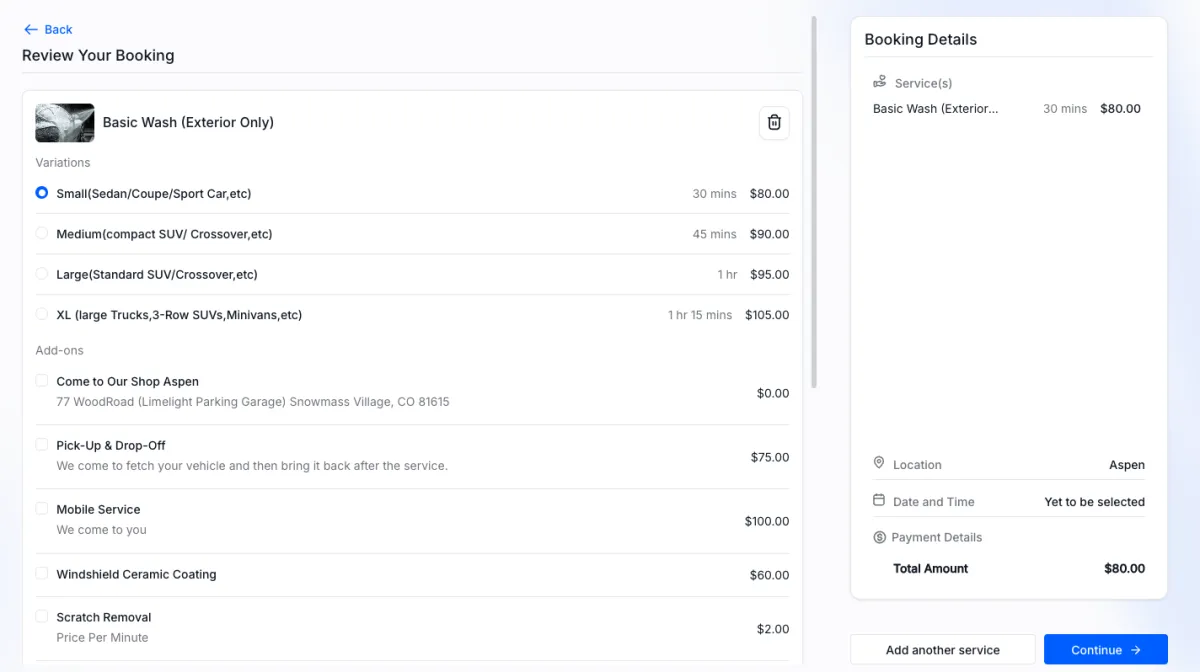Viewport: 1200px width, 672px height.
Task: Delete the Basic Wash service with trash icon
Action: point(774,123)
